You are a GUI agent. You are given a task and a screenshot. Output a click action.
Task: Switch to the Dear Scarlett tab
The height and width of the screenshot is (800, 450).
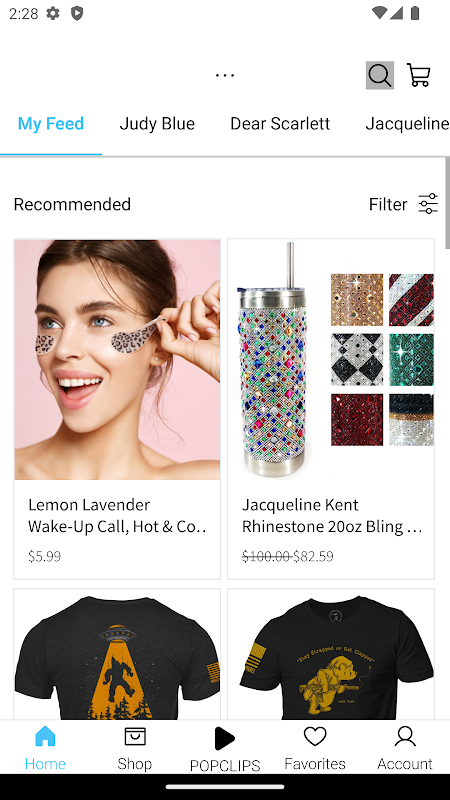pyautogui.click(x=280, y=123)
